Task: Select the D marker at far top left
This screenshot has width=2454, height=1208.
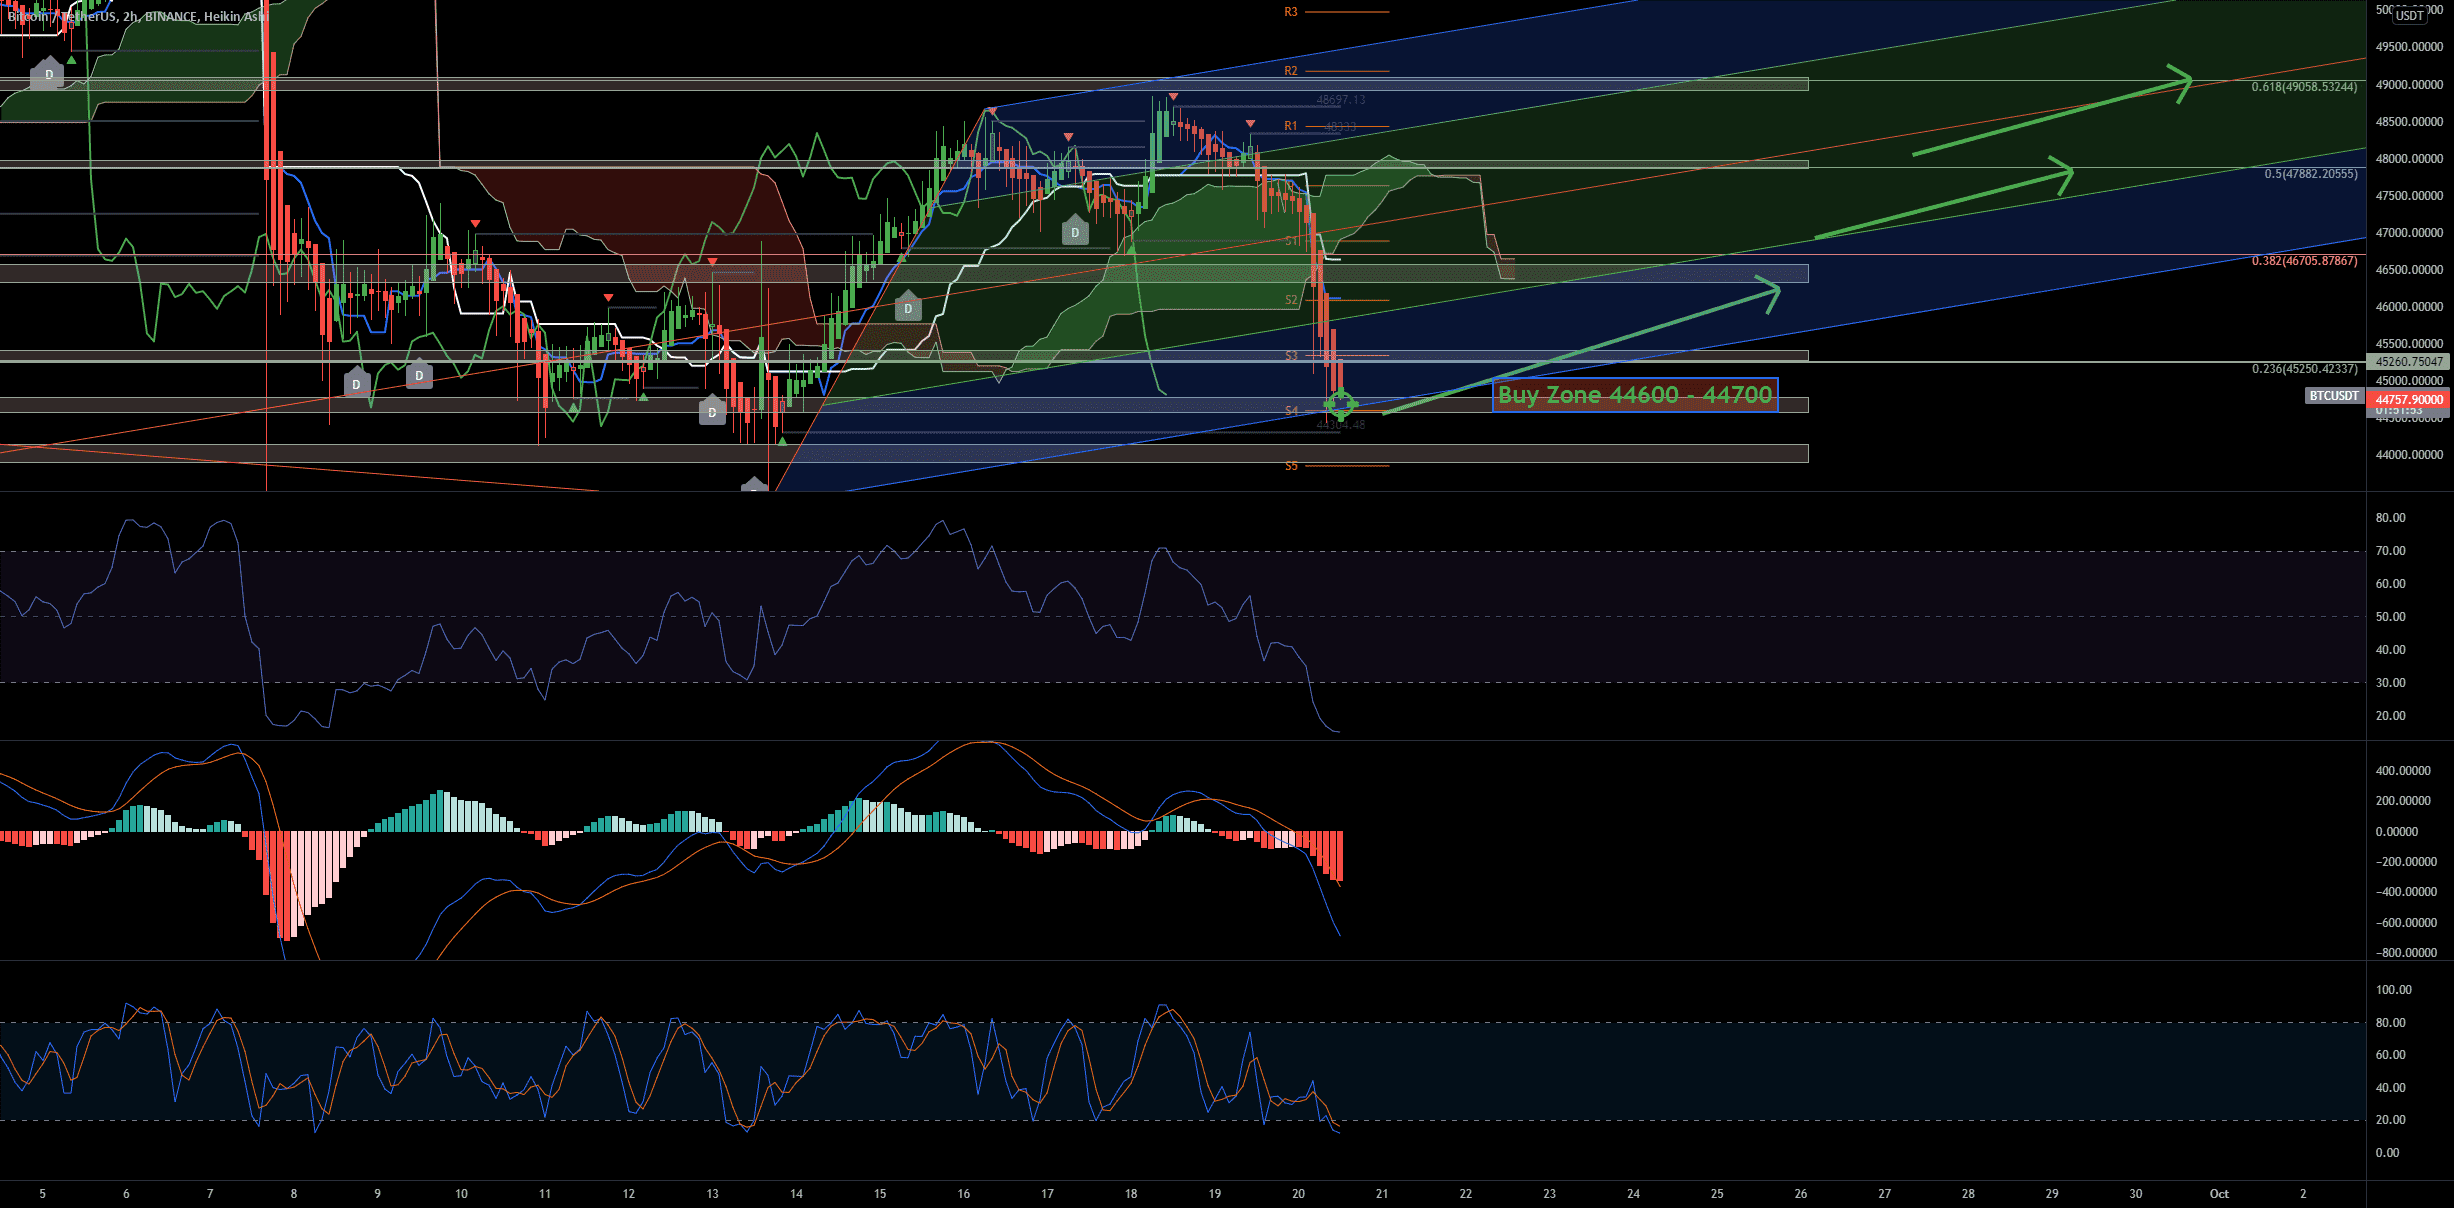Action: [47, 74]
